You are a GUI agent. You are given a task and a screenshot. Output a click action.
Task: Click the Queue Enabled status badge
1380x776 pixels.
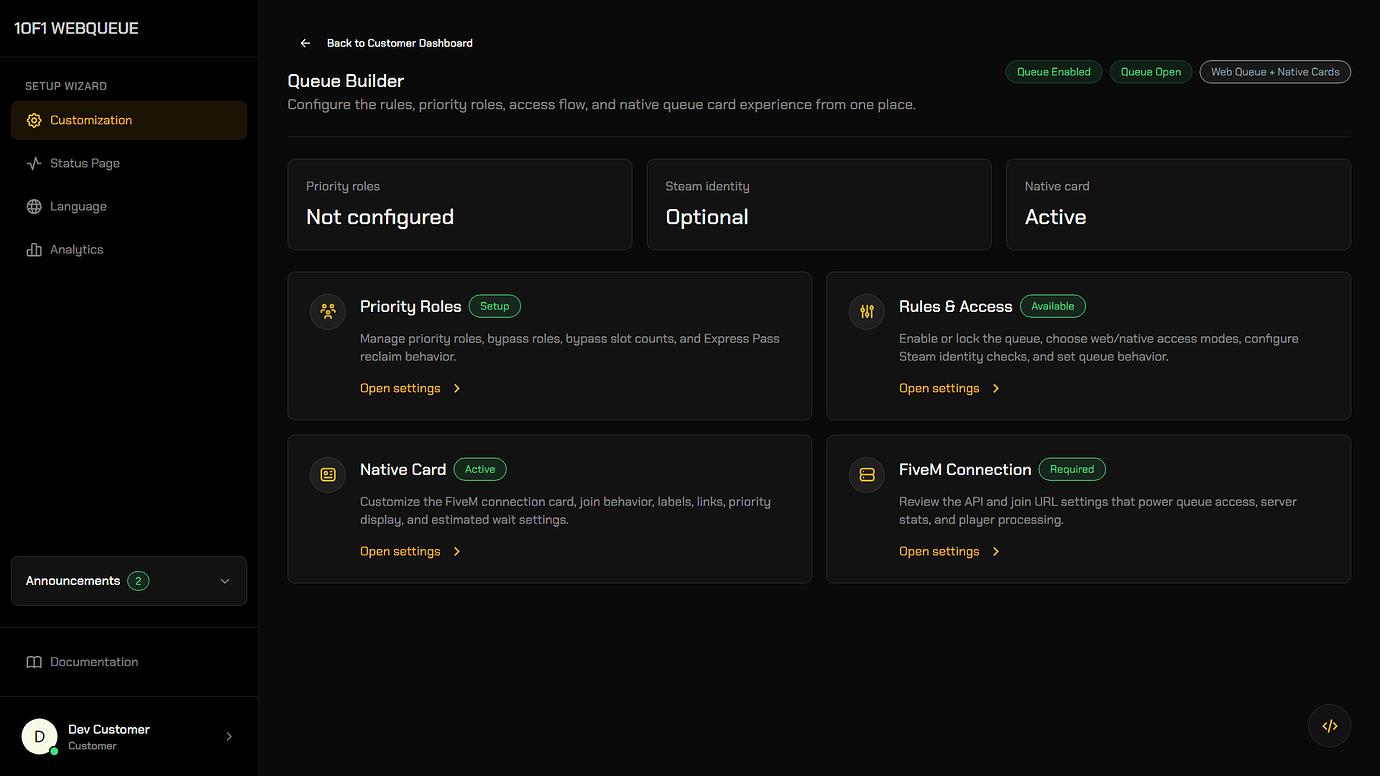[x=1054, y=72]
